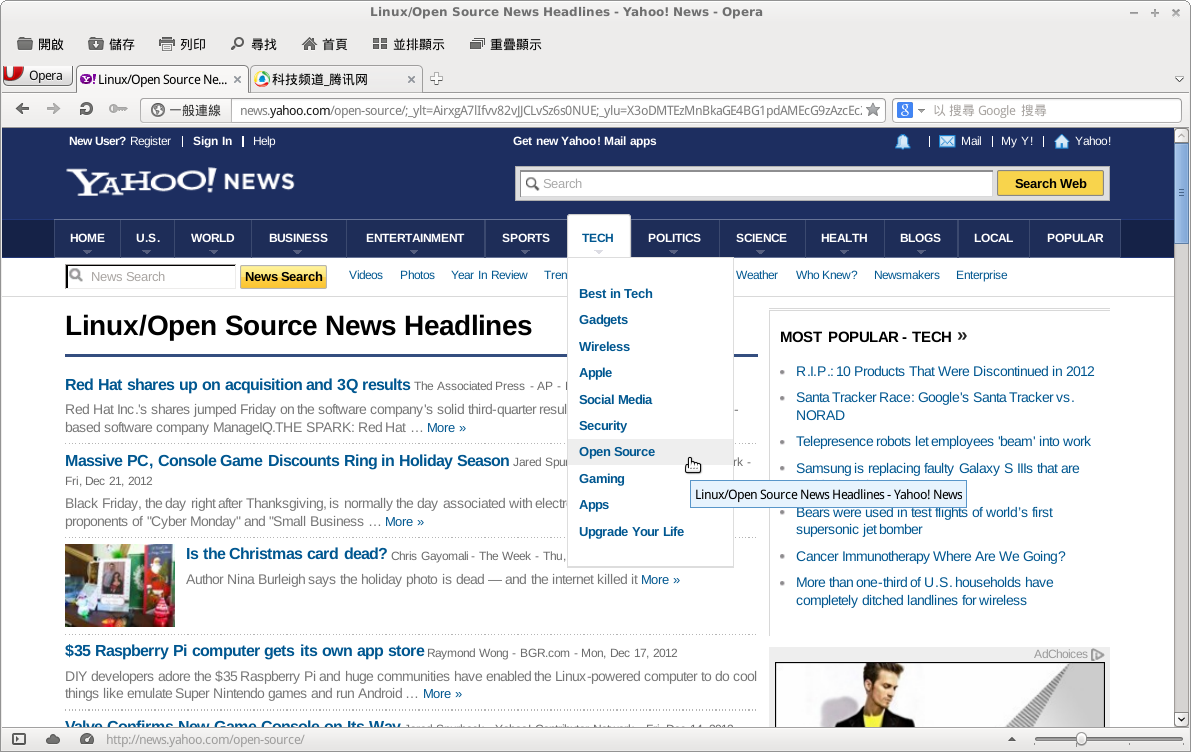The width and height of the screenshot is (1191, 752).
Task: Toggle the Opera panel button in status bar
Action: (19, 739)
